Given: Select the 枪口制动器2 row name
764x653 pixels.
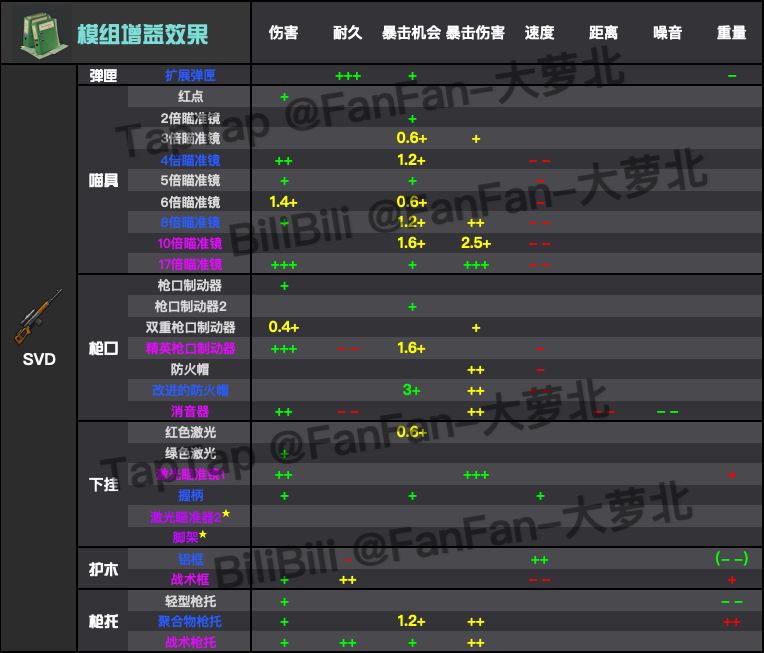Looking at the screenshot, I should [x=190, y=307].
